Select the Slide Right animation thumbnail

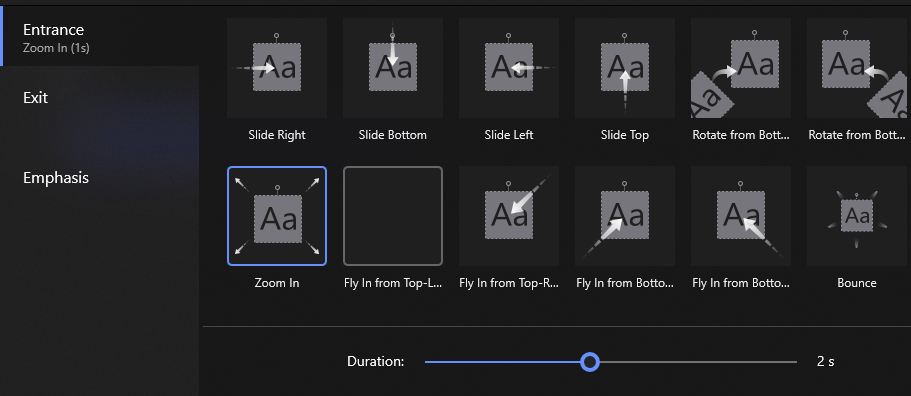pos(277,68)
